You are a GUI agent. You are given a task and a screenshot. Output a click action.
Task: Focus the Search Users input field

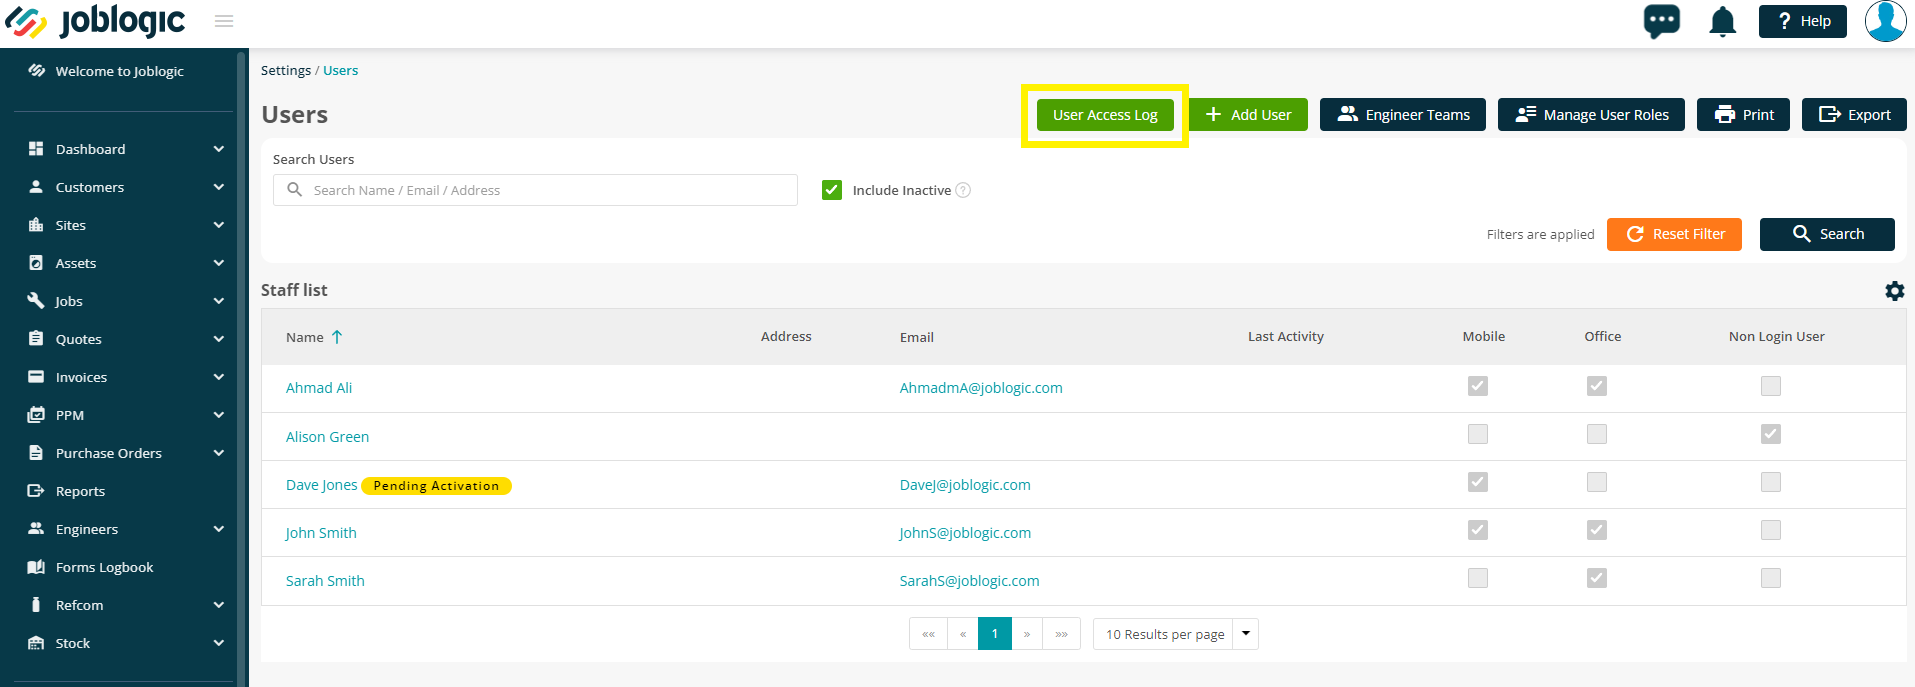(535, 190)
